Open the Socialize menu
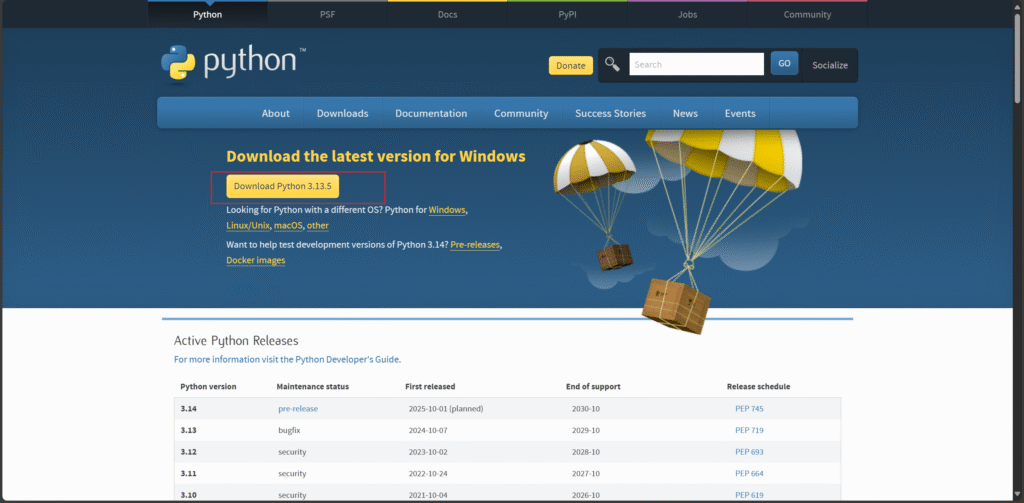The width and height of the screenshot is (1024, 503). pyautogui.click(x=830, y=65)
